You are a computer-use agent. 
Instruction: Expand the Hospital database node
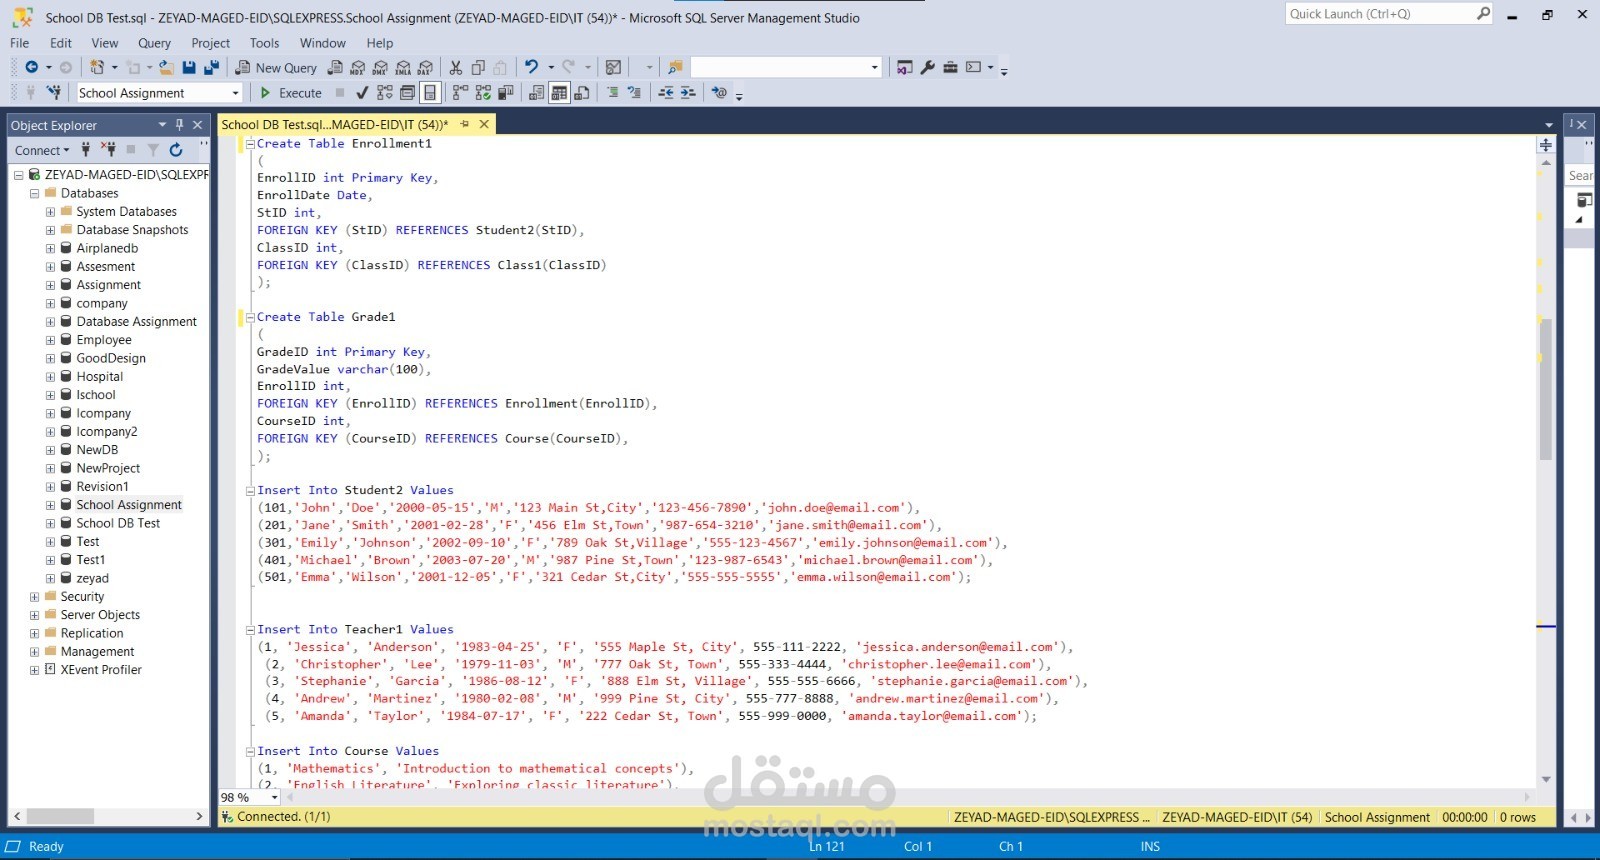[50, 377]
